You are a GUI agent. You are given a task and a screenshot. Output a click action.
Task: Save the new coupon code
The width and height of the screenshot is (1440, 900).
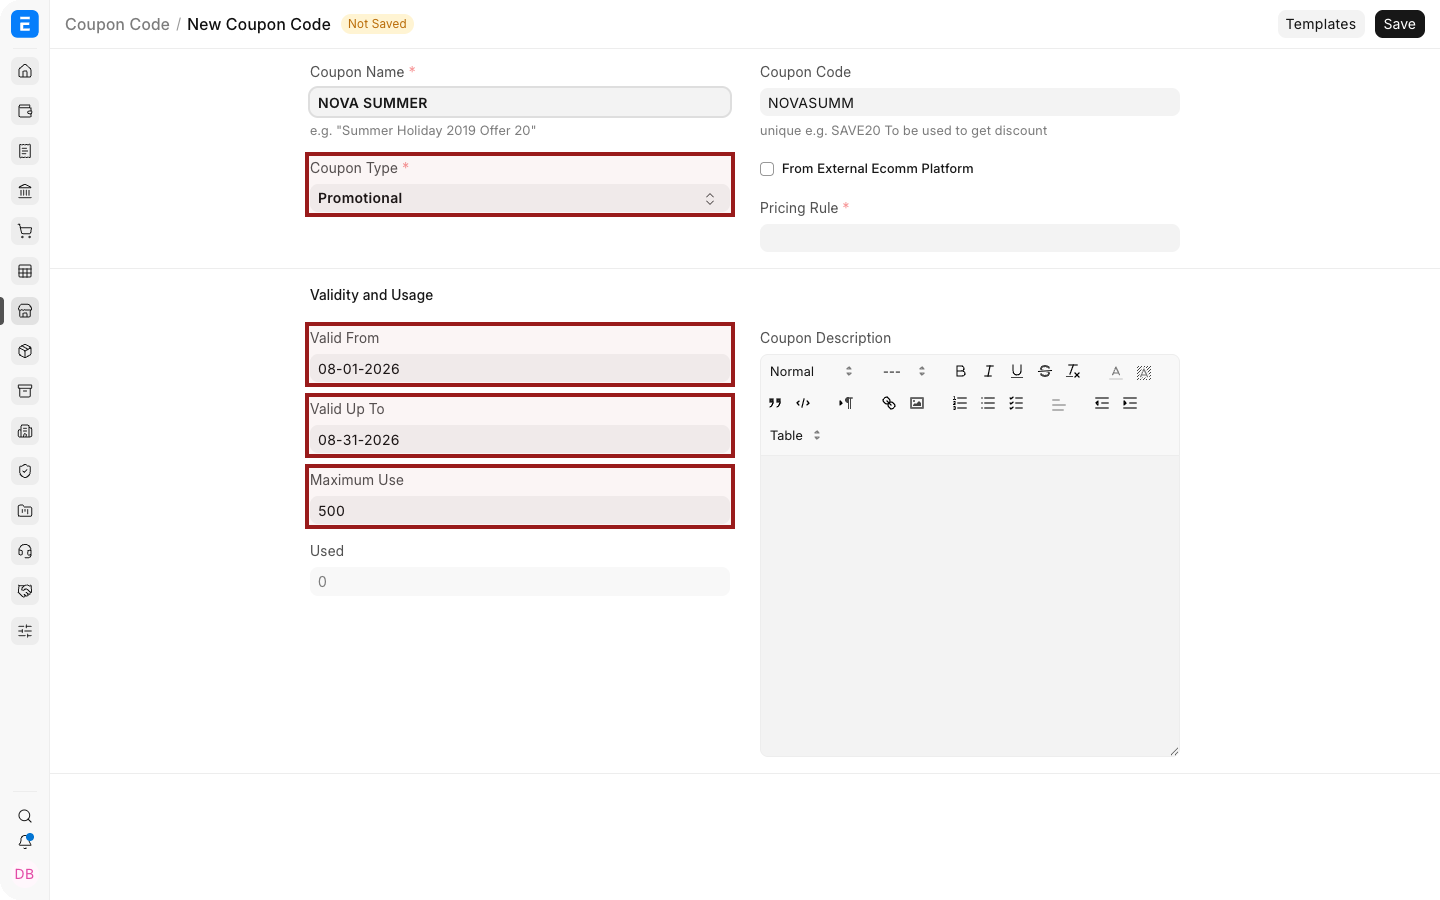tap(1399, 24)
